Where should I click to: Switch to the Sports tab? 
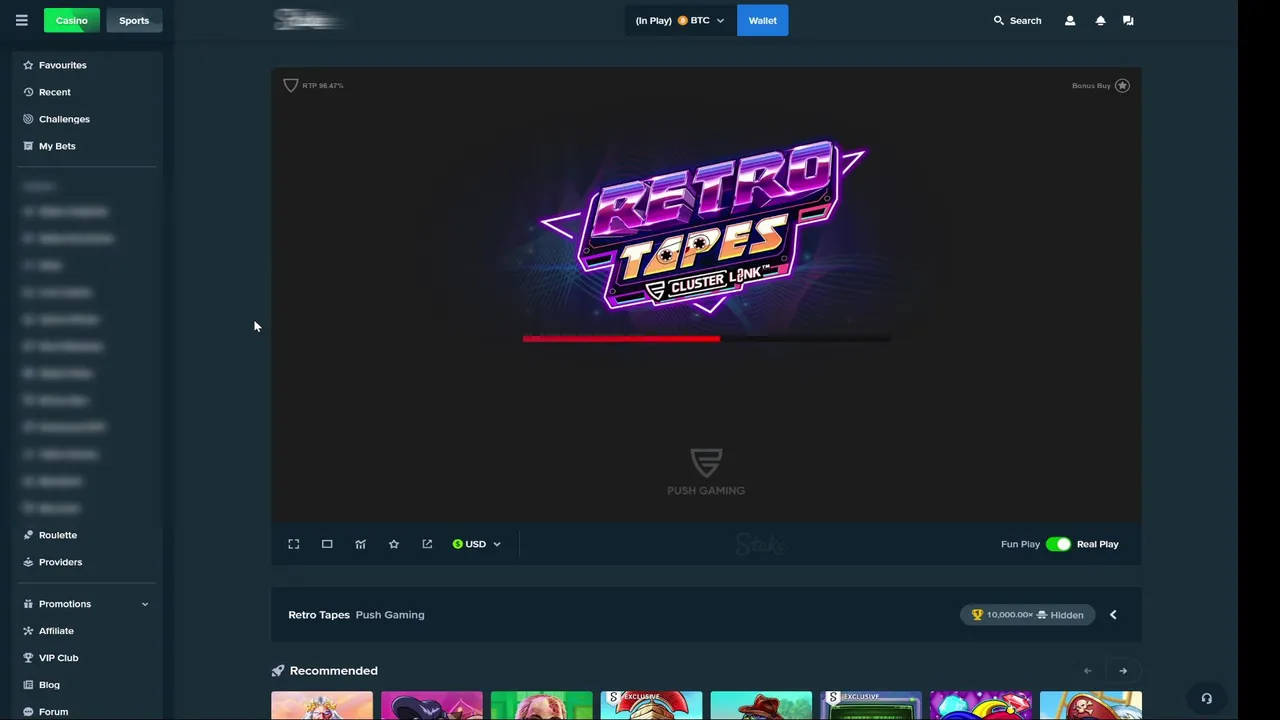coord(134,20)
